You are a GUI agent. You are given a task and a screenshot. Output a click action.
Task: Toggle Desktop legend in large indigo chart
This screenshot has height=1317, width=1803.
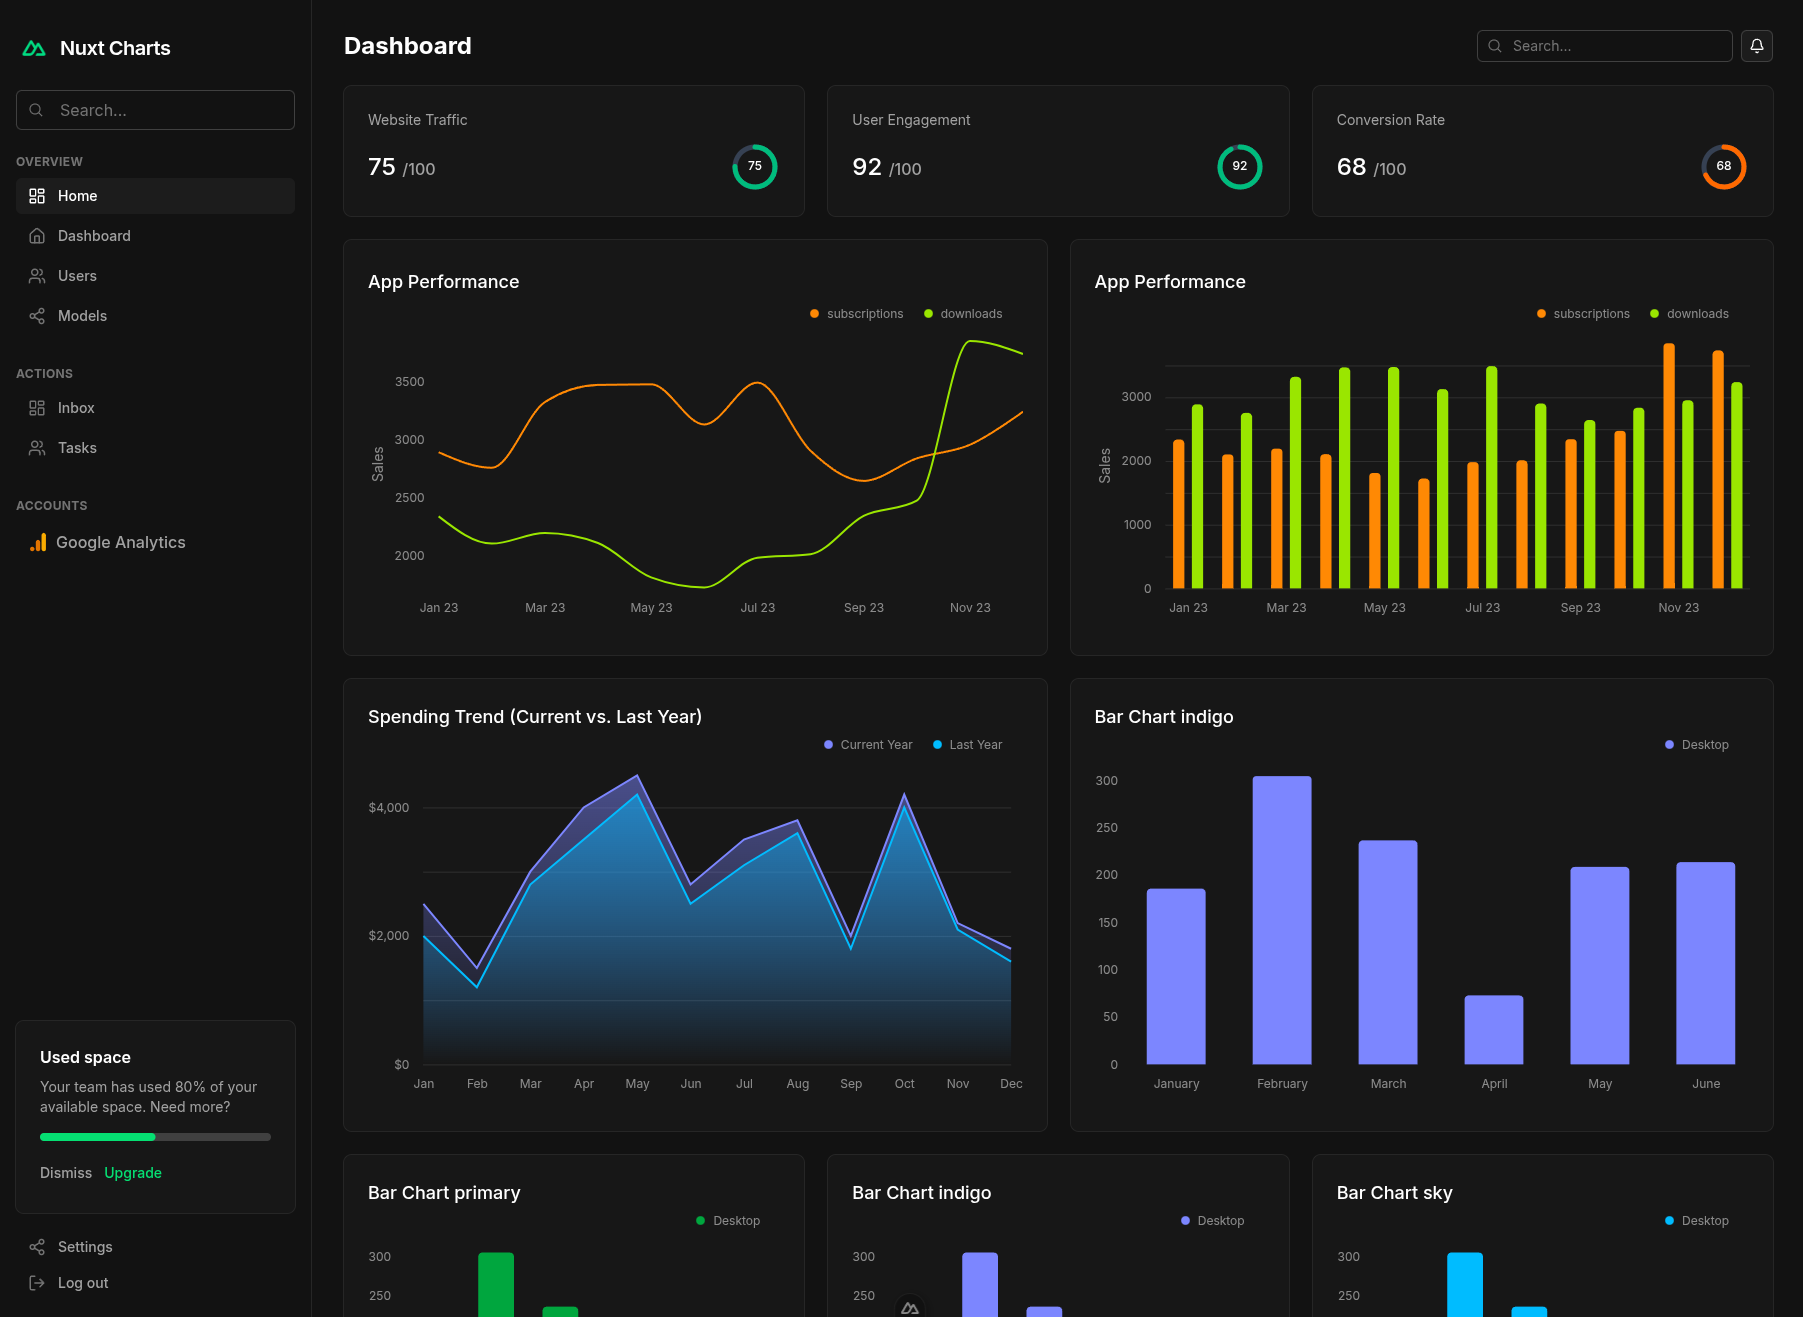pyautogui.click(x=1697, y=745)
